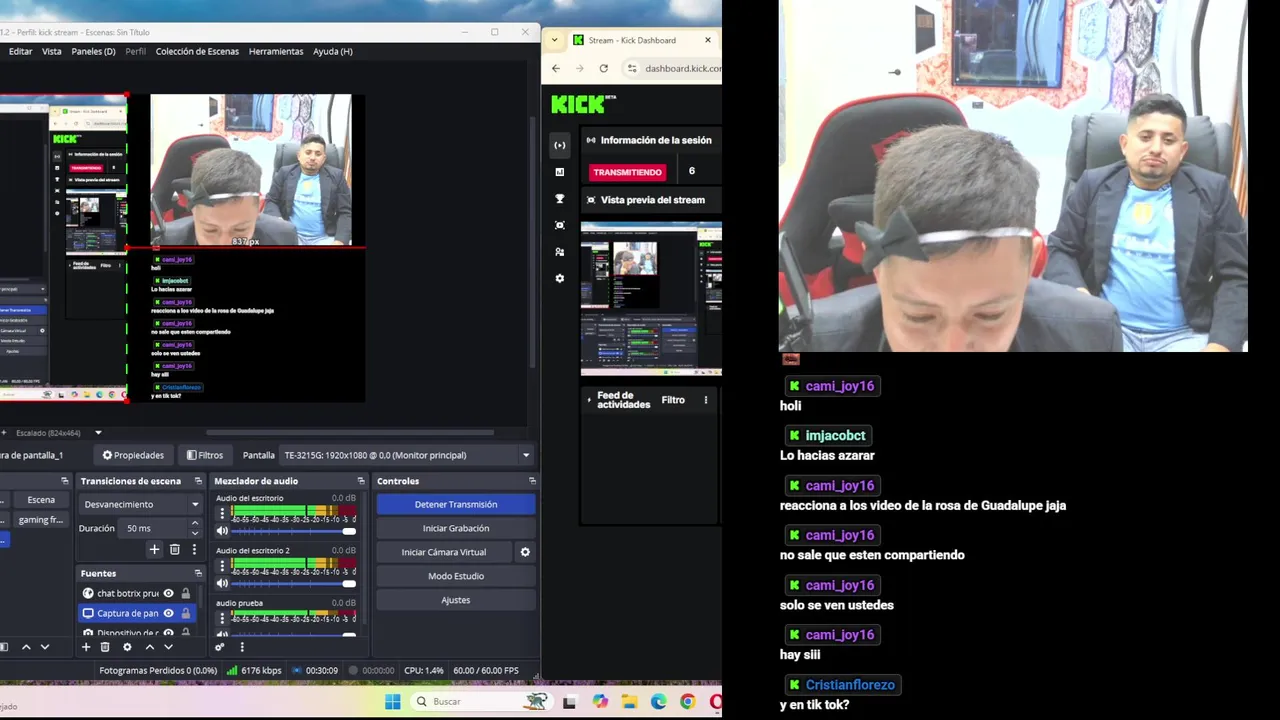Reload the Kick Dashboard page
The height and width of the screenshot is (720, 1280).
pos(603,68)
